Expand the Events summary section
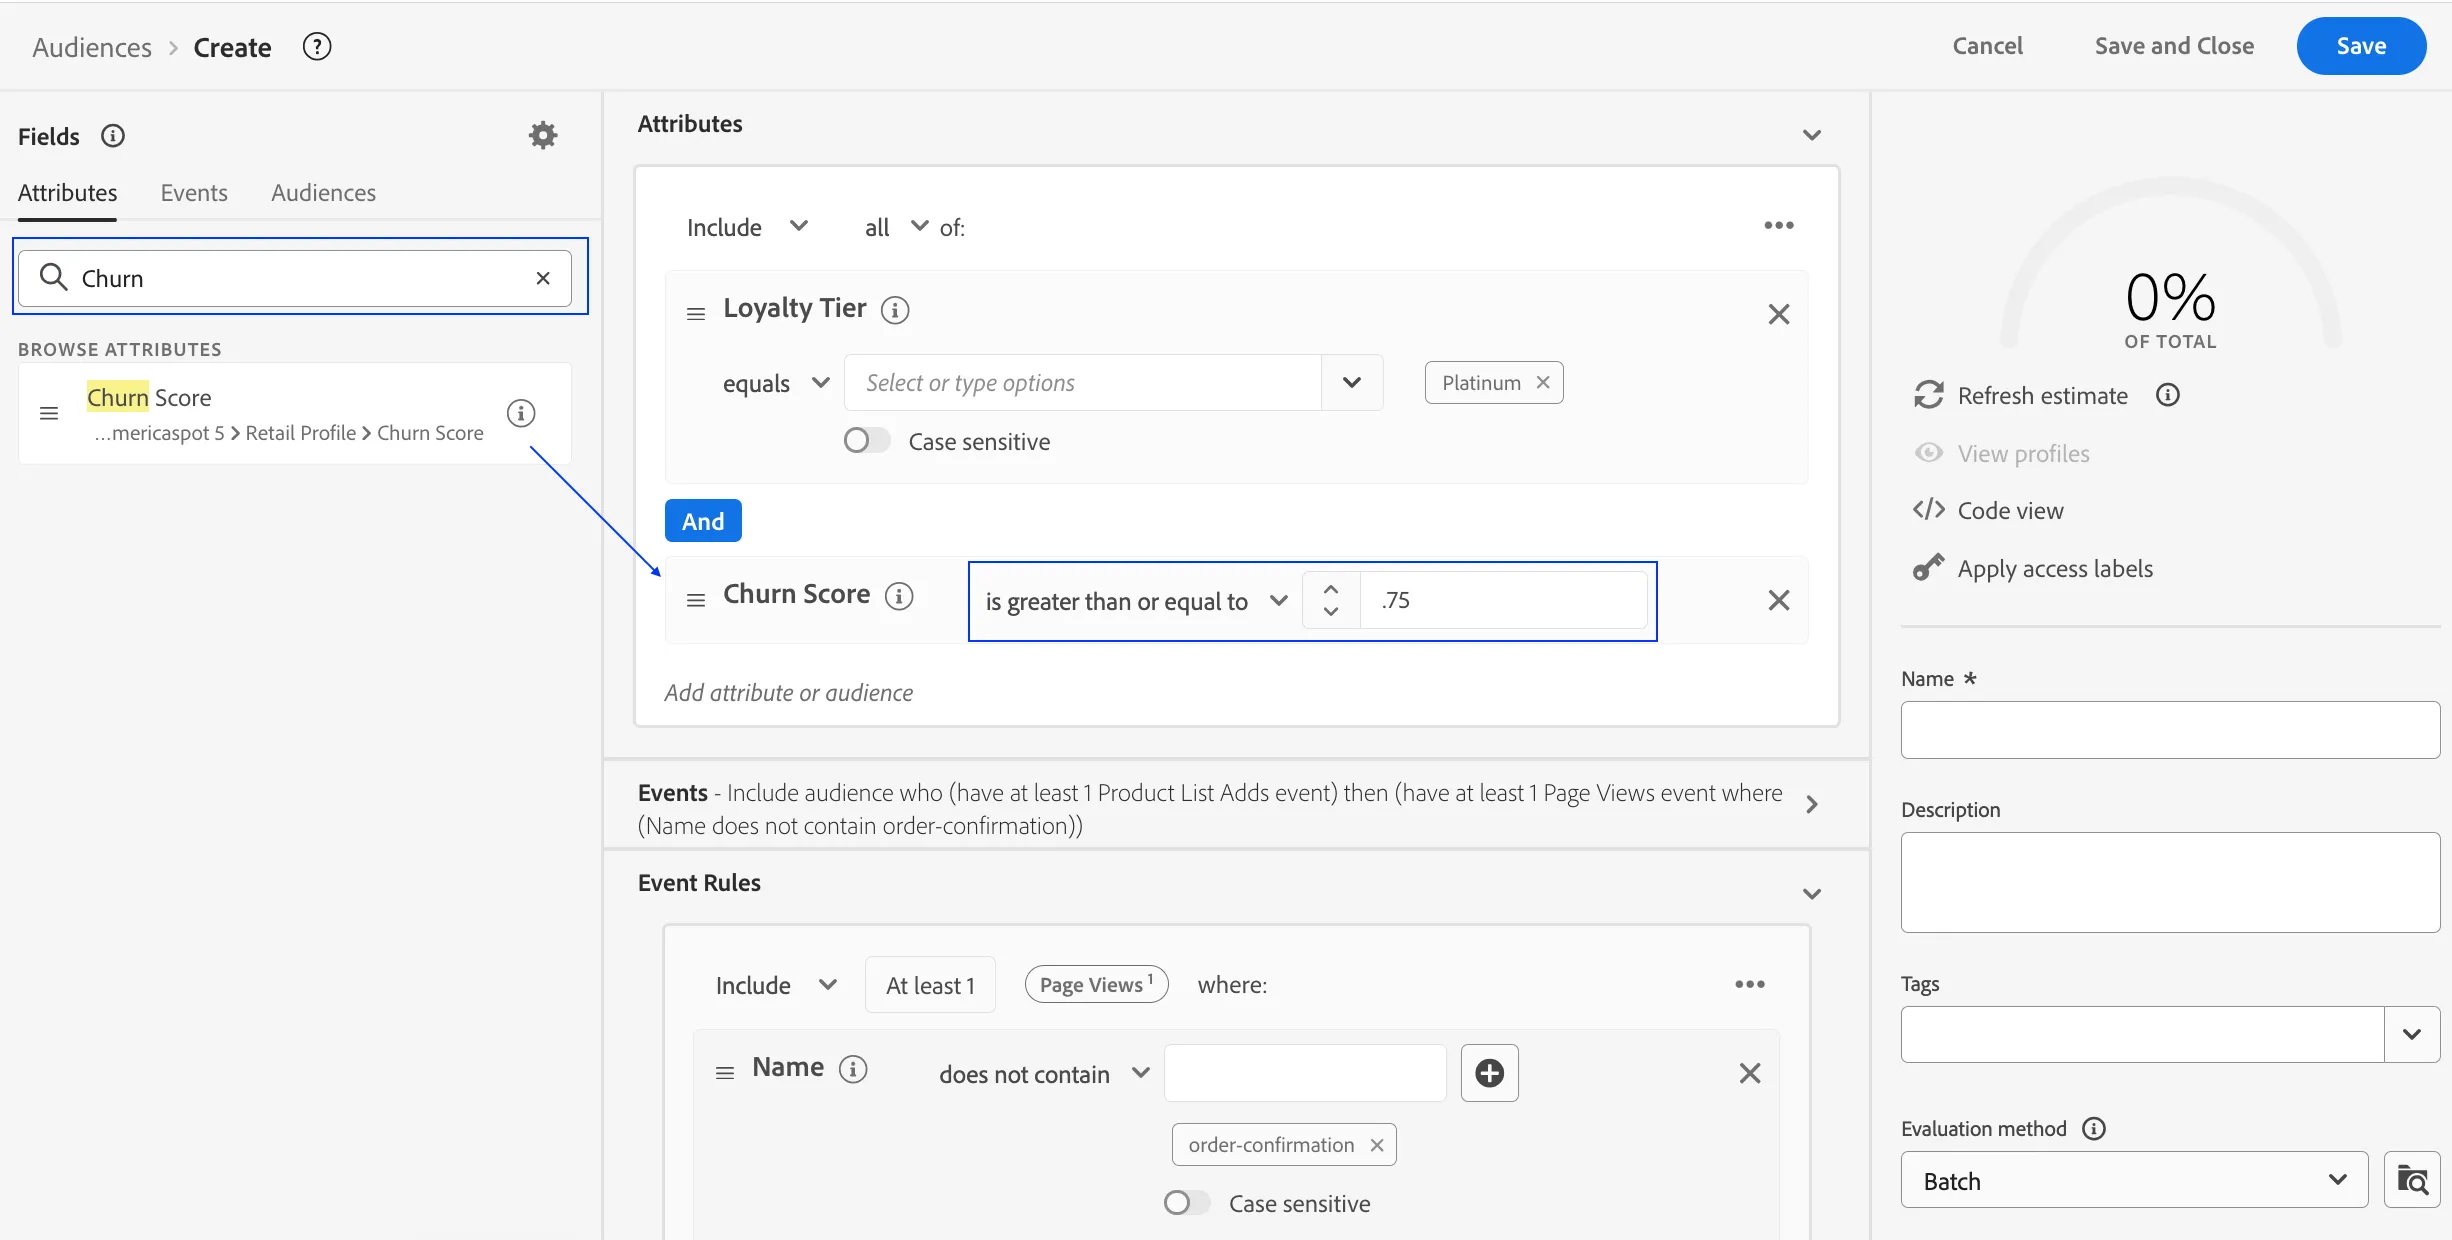 coord(1811,804)
